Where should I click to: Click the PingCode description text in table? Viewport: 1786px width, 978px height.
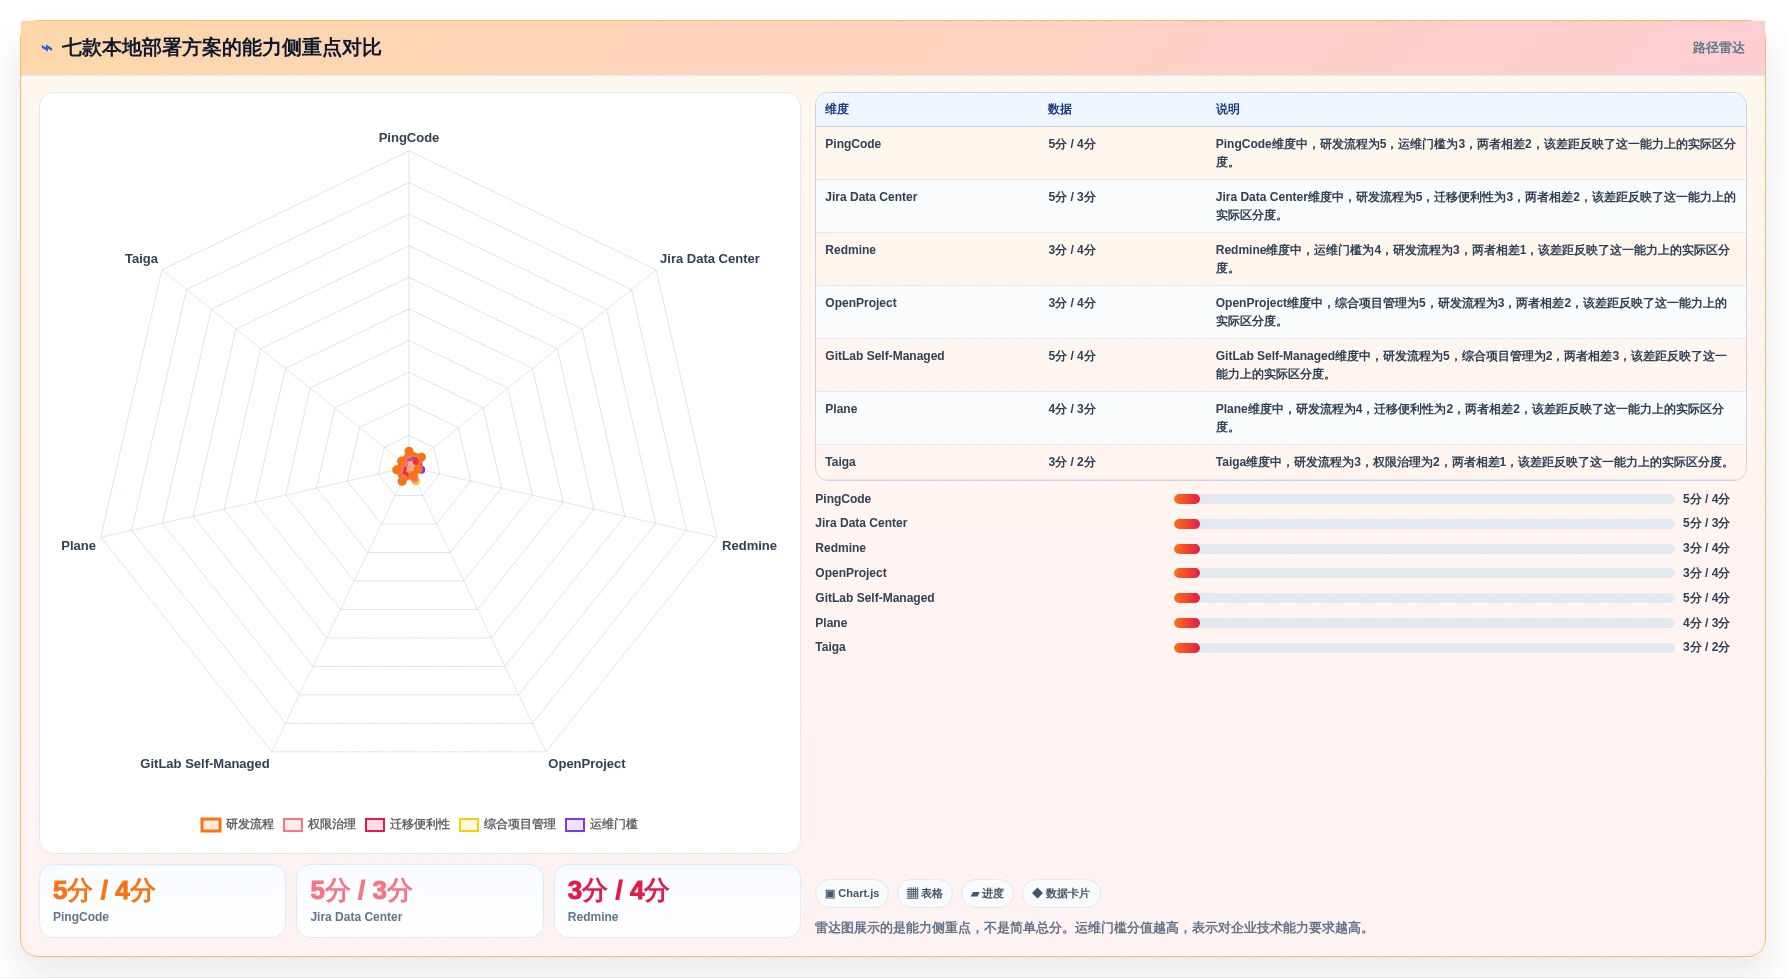click(1475, 153)
